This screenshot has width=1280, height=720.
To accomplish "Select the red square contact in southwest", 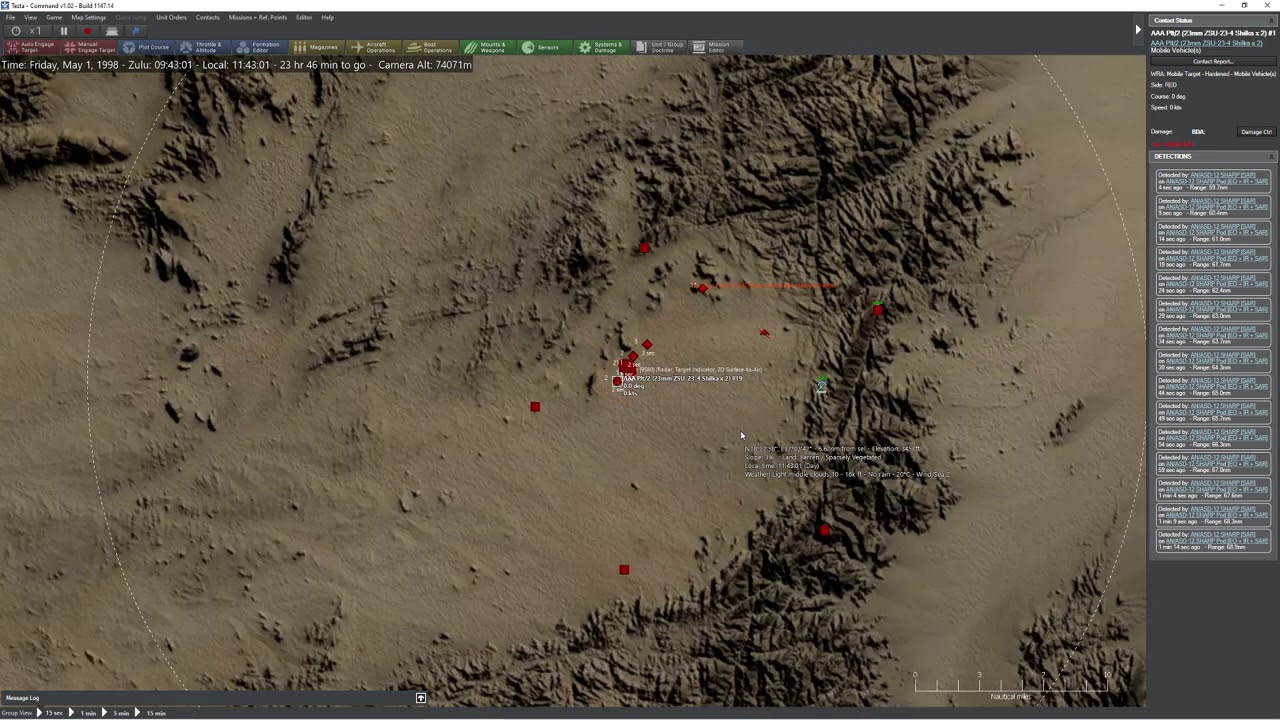I will click(x=535, y=407).
